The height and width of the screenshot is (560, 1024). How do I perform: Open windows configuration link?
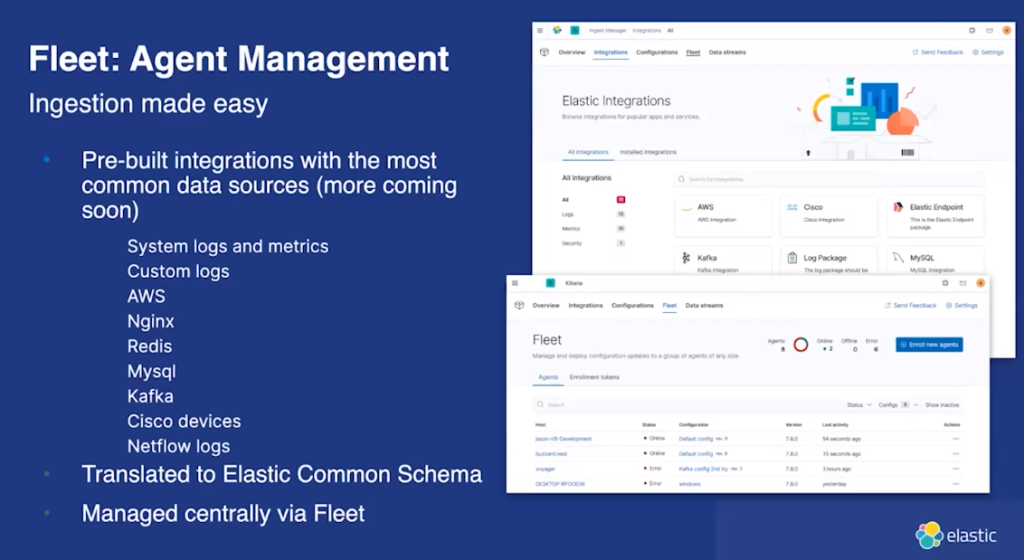[690, 484]
